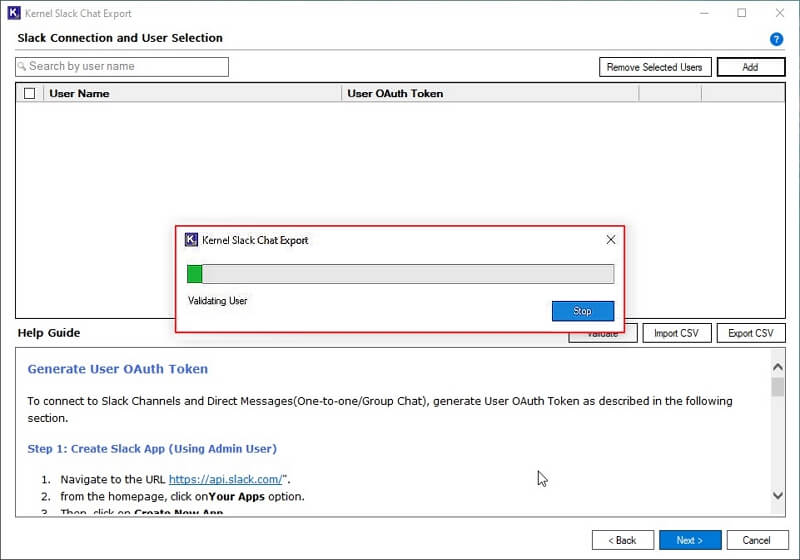The image size is (800, 560).
Task: Cancel the Slack export wizard
Action: tap(757, 540)
